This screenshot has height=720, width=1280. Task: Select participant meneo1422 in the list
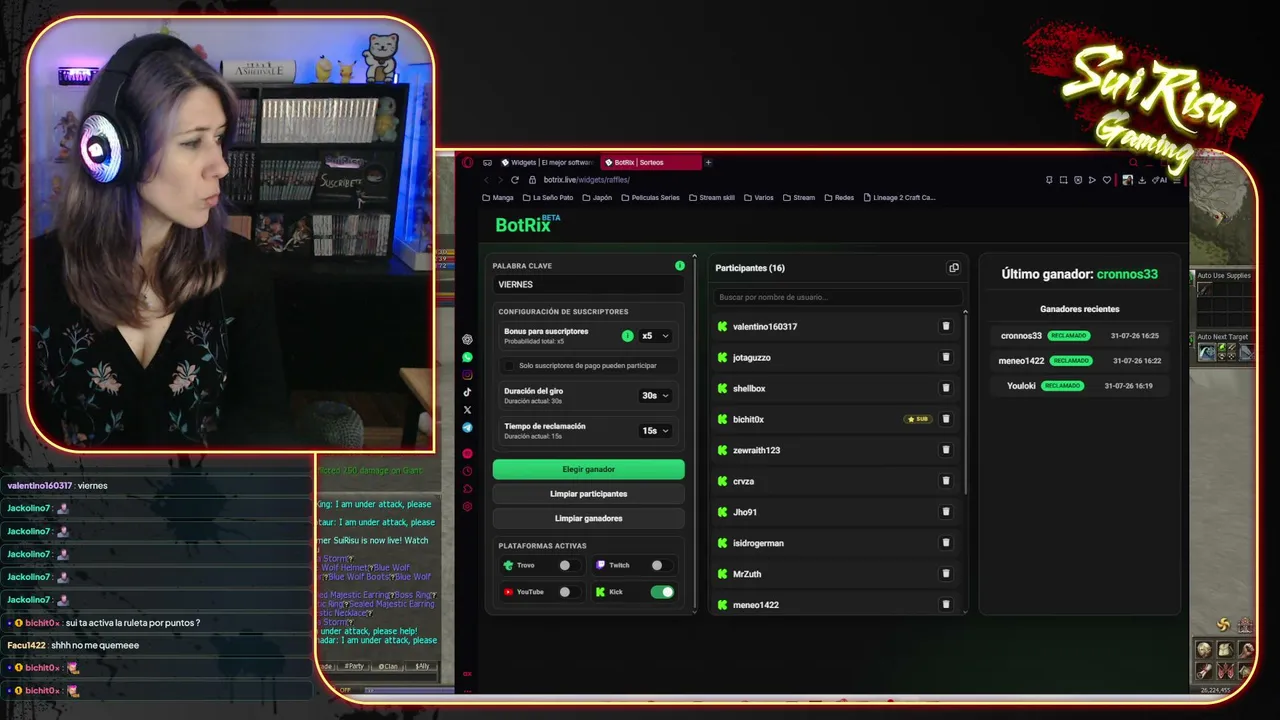tap(837, 604)
